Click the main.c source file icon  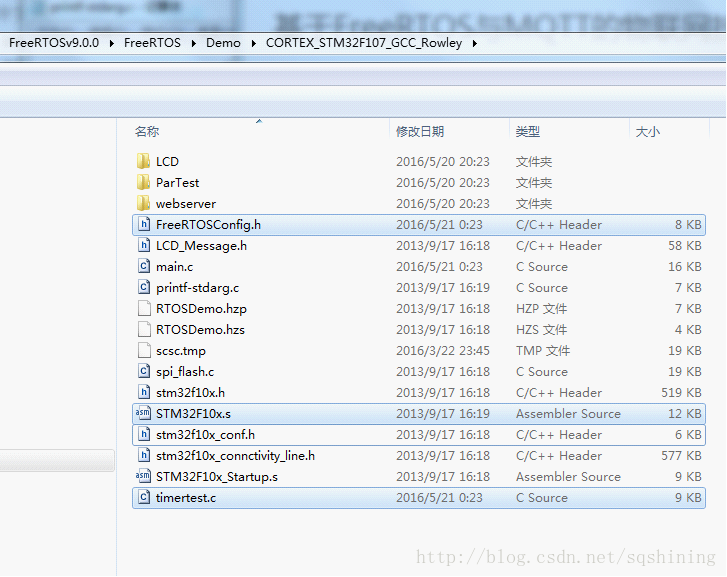pos(144,266)
